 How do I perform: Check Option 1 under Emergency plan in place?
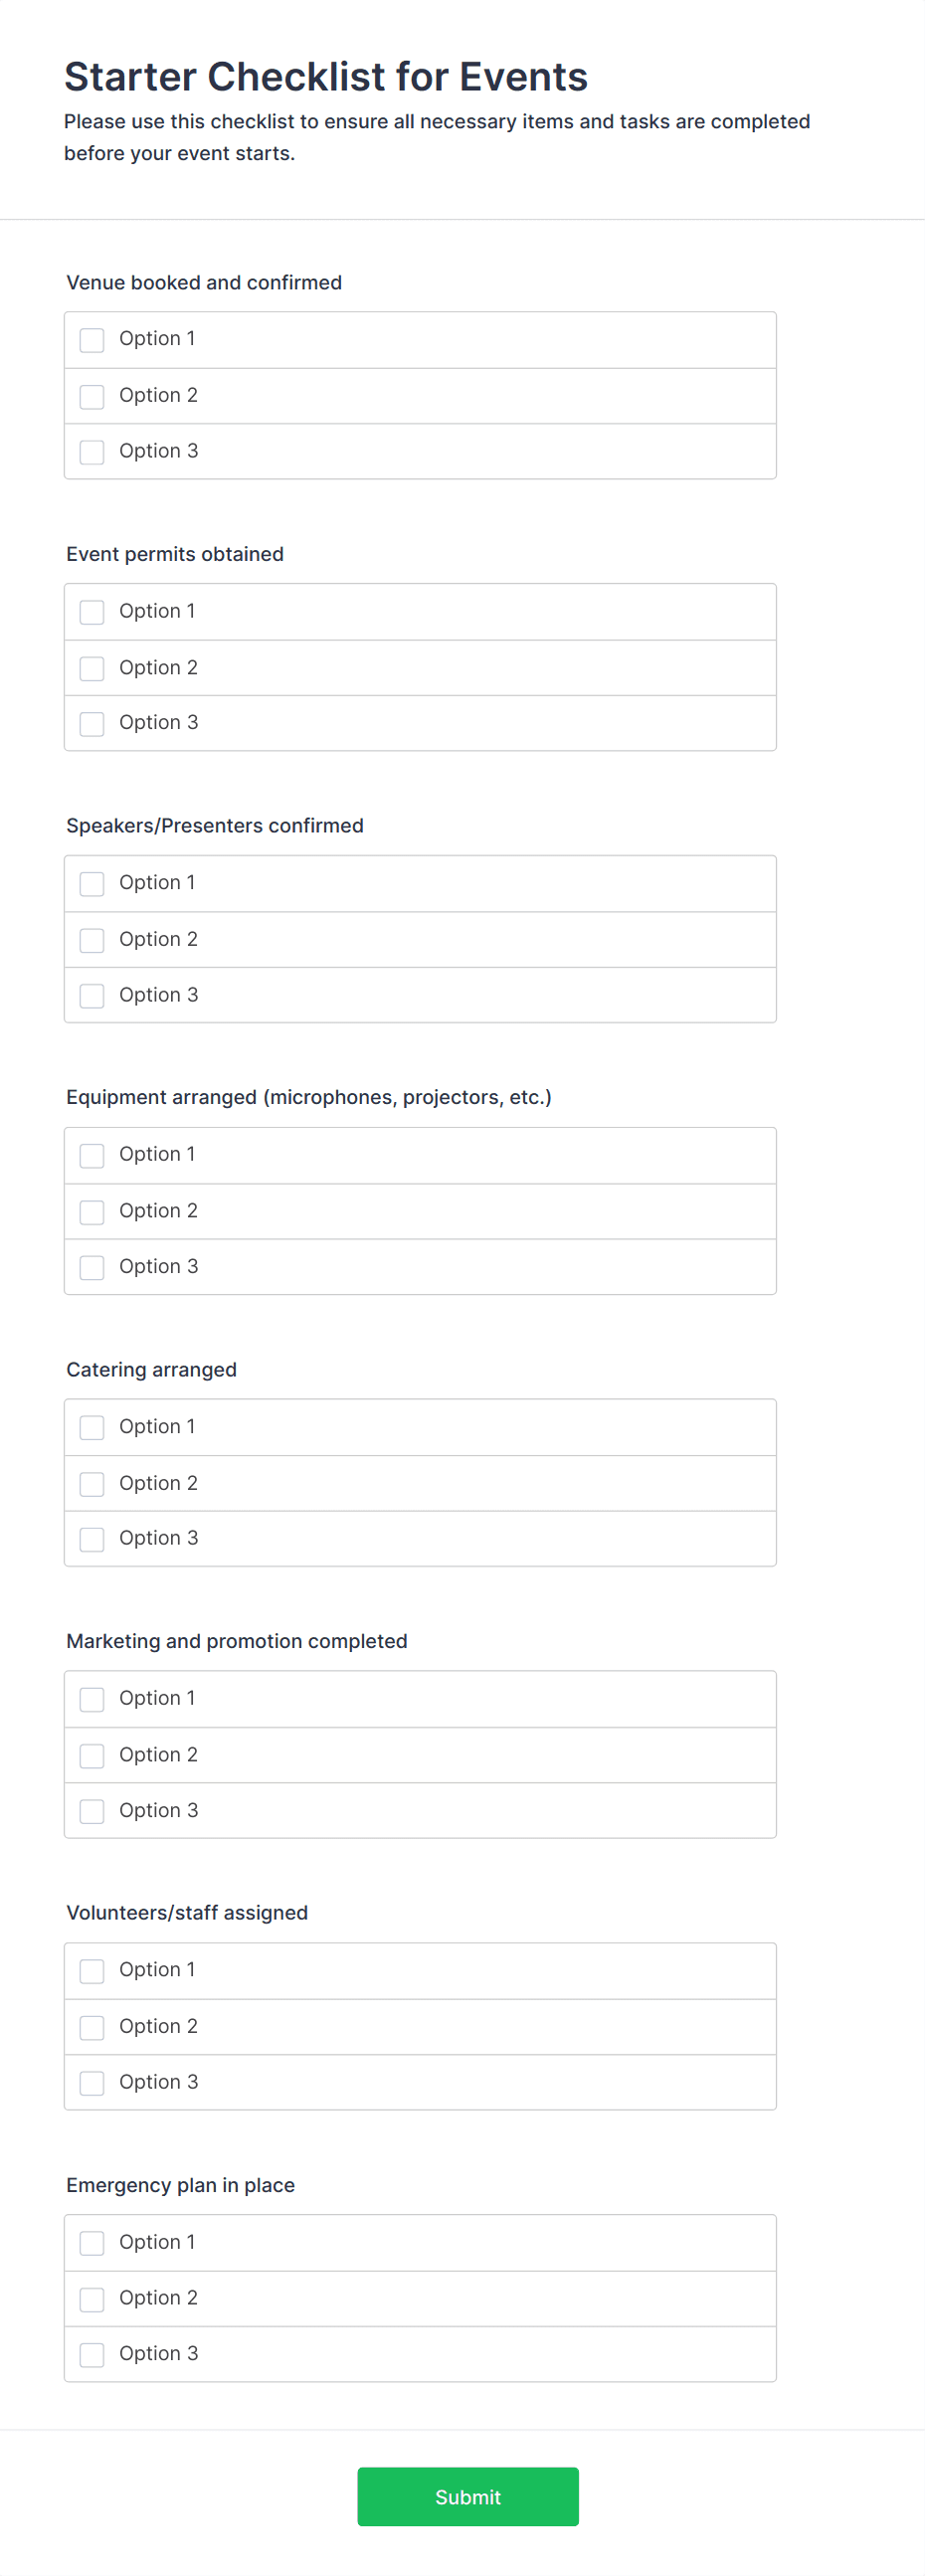click(92, 2243)
